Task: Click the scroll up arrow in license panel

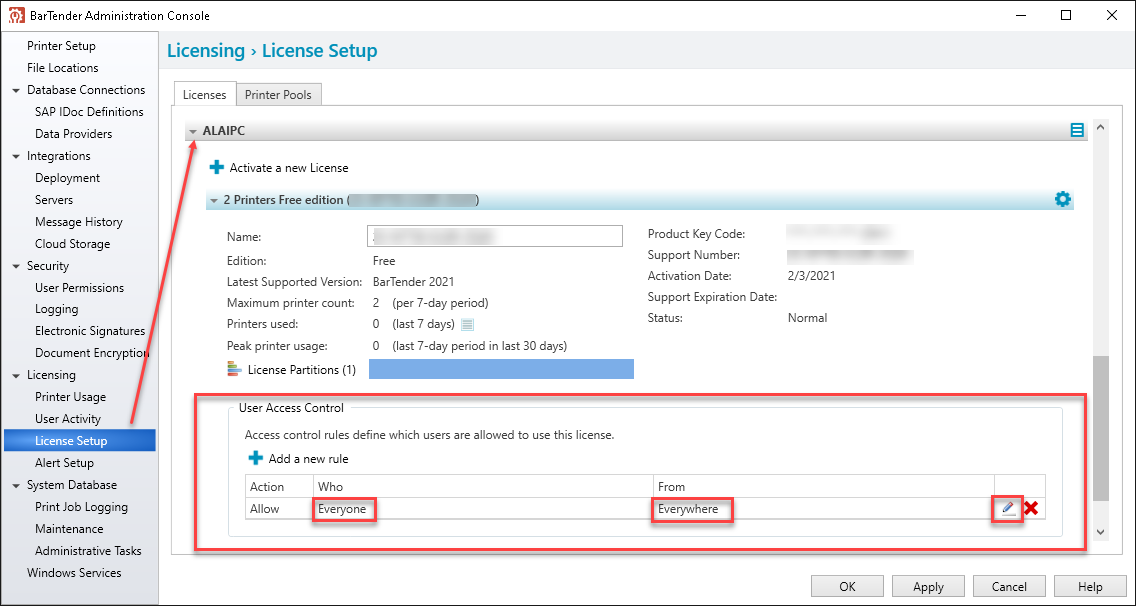Action: (1100, 128)
